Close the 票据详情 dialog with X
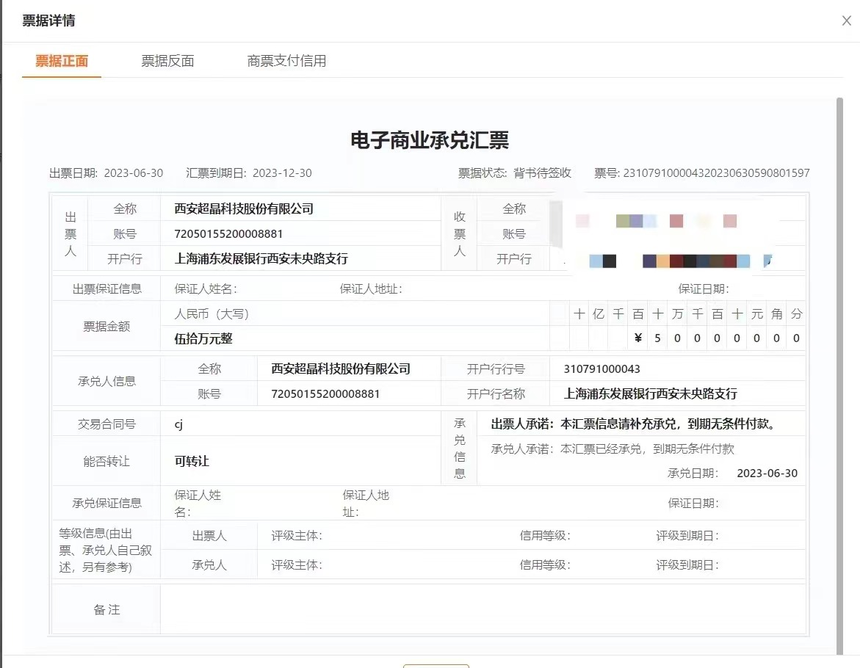The height and width of the screenshot is (668, 860). [846, 20]
